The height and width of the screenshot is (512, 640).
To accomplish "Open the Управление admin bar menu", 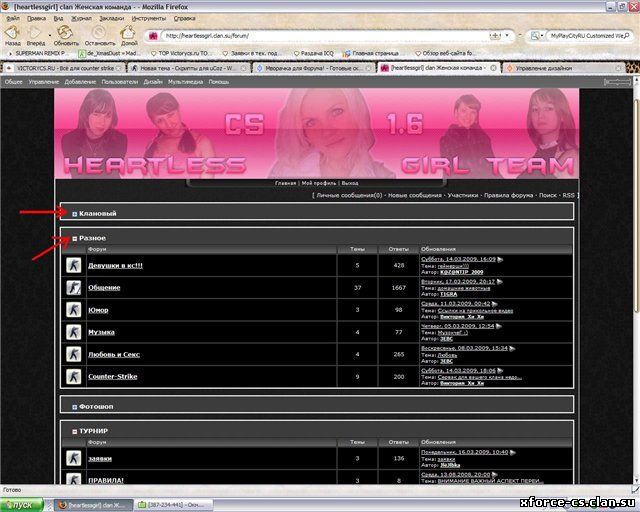I will [44, 82].
